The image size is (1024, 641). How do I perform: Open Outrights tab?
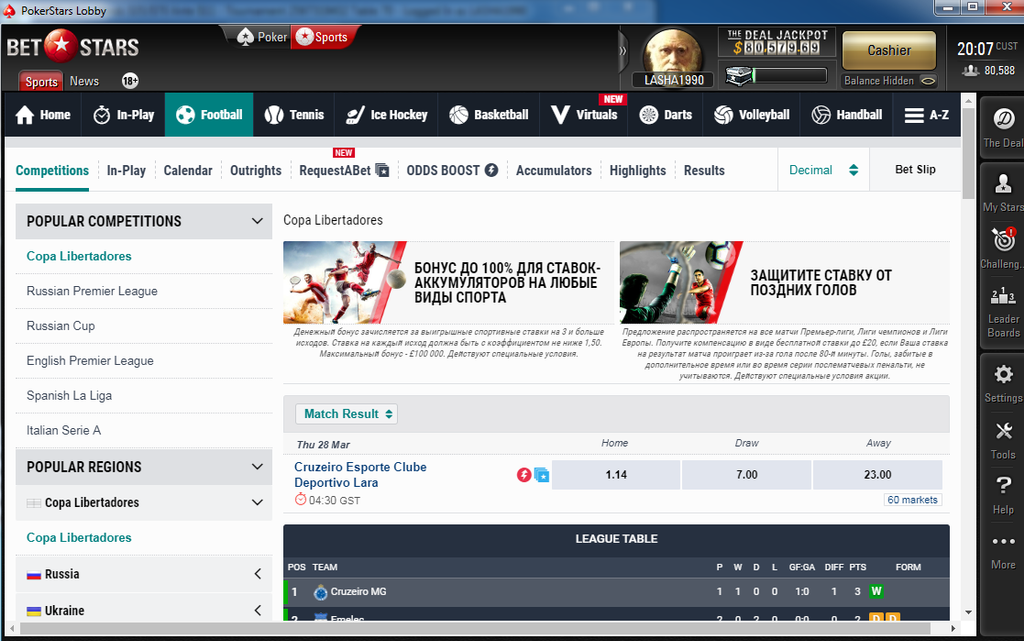coord(255,170)
